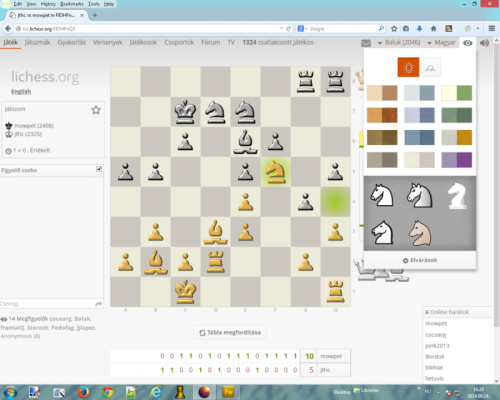
Task: Click the Firefox home icon
Action: [434, 29]
